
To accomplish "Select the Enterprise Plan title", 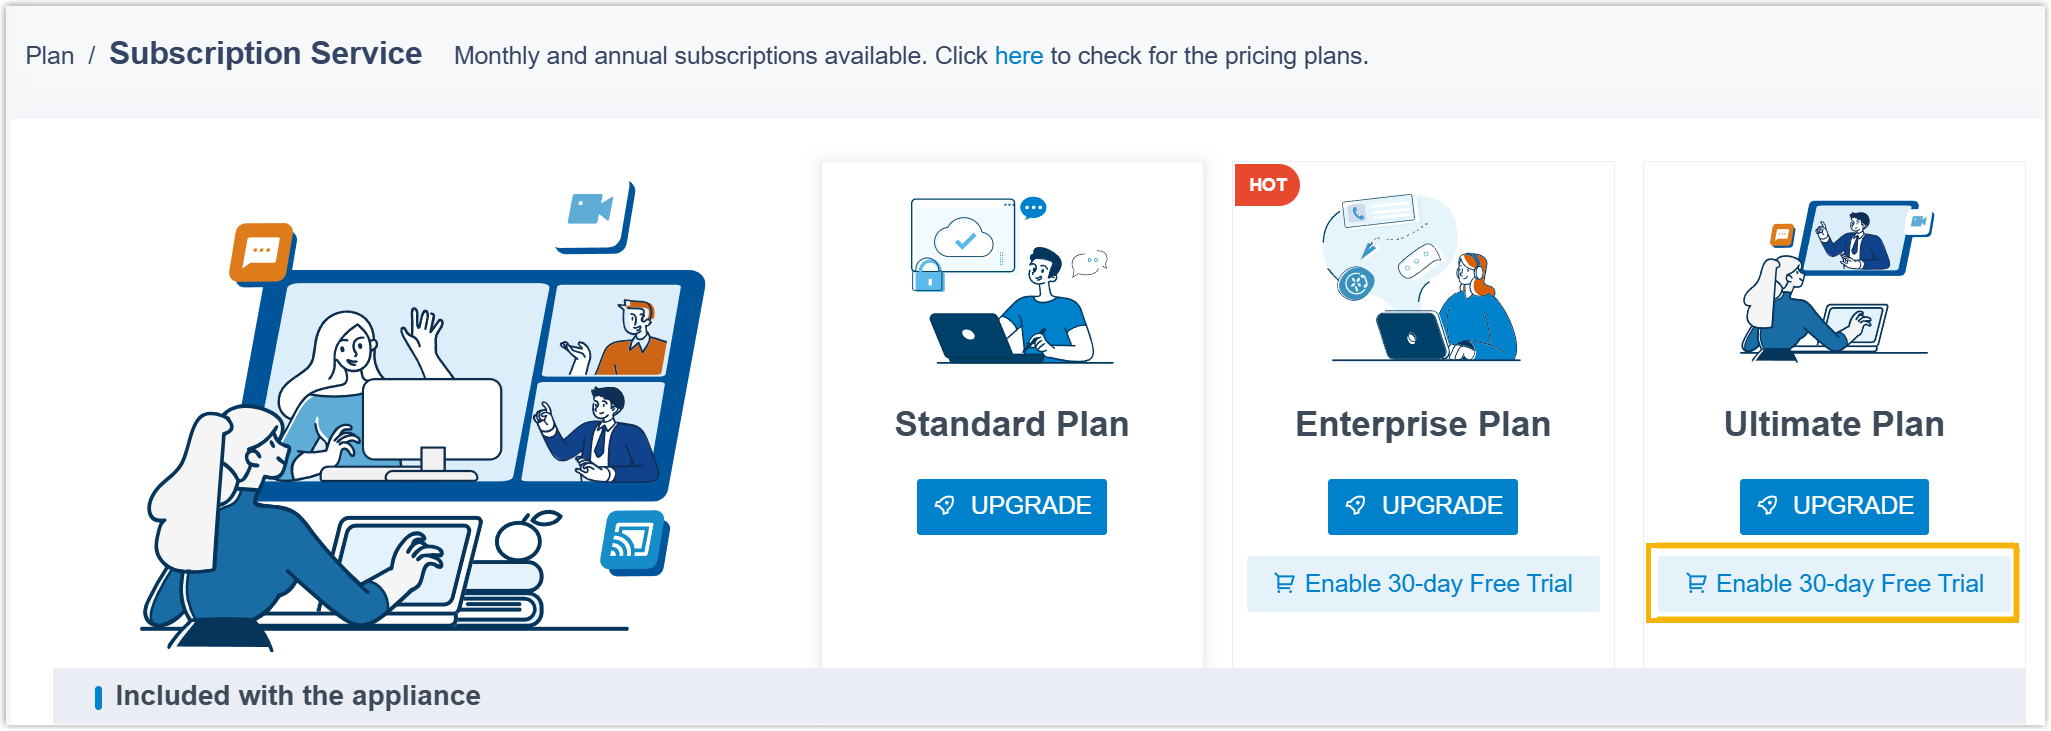I will (1422, 424).
